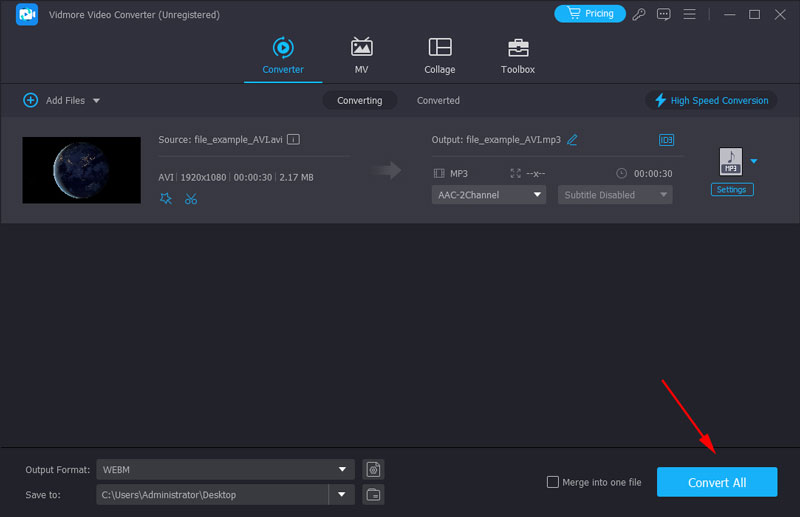Viewport: 800px width, 517px height.
Task: Click the star-shaped edit effects icon
Action: coord(166,199)
